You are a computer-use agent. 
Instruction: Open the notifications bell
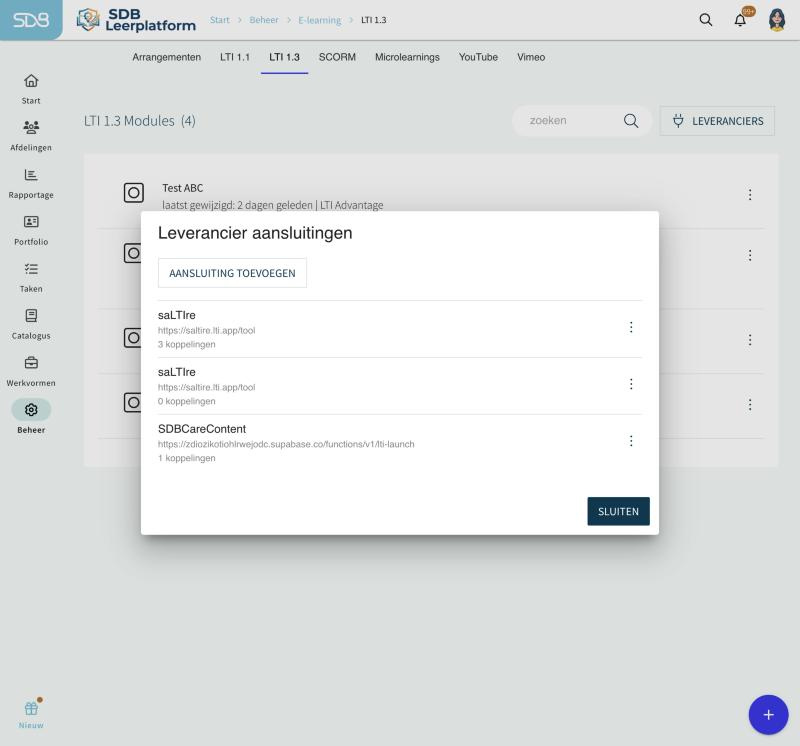point(740,20)
